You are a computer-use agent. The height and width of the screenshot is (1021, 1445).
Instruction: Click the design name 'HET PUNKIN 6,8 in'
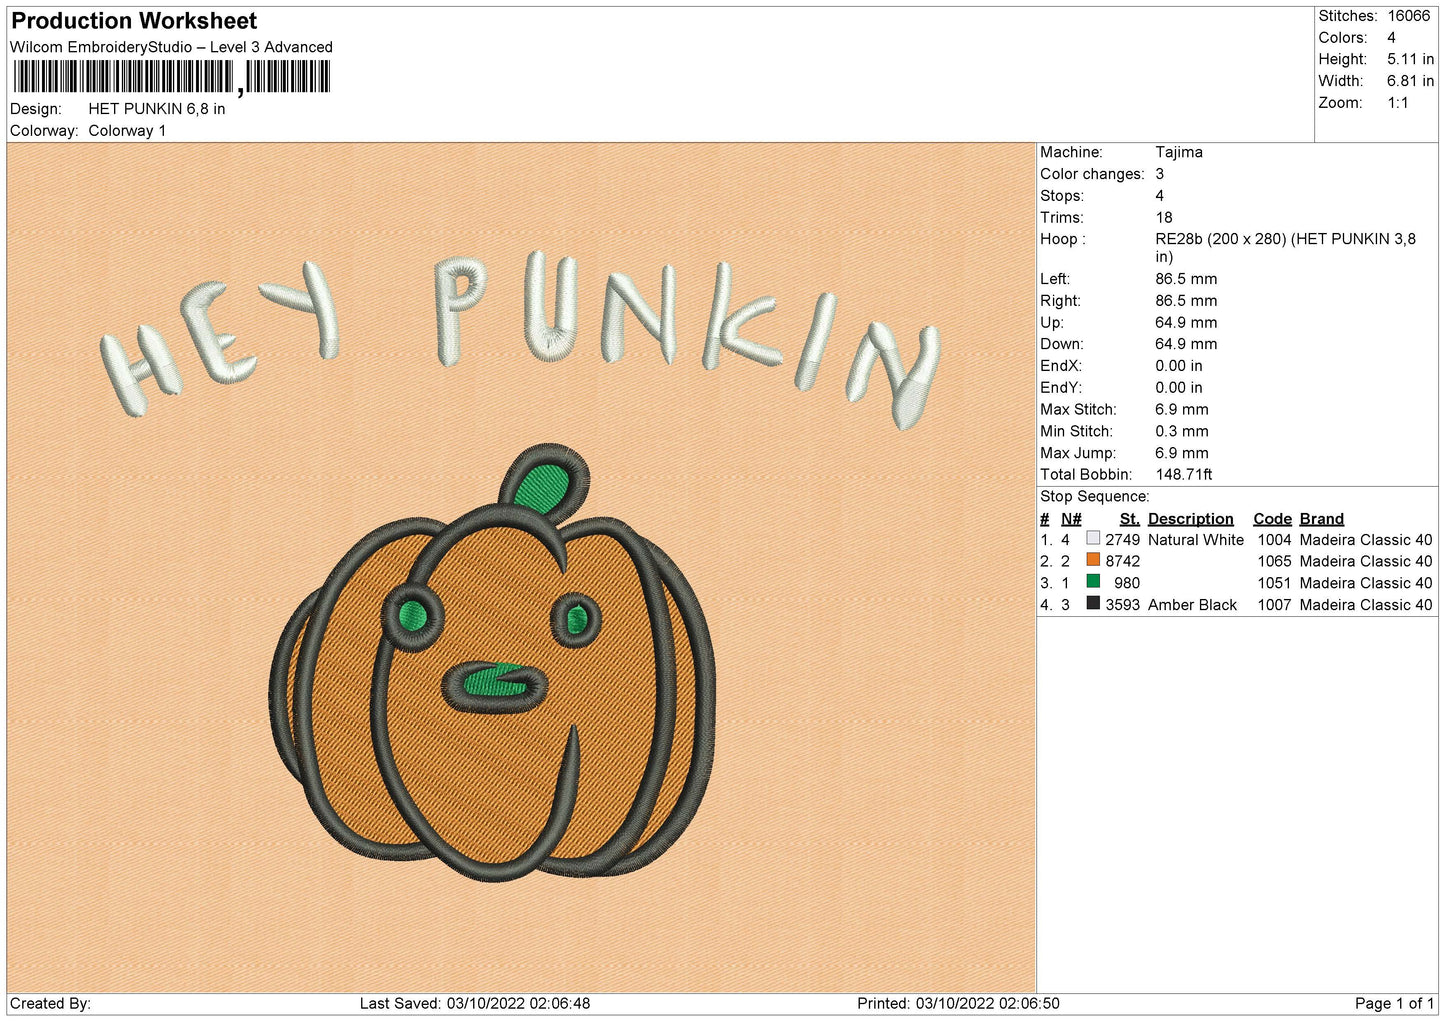157,109
